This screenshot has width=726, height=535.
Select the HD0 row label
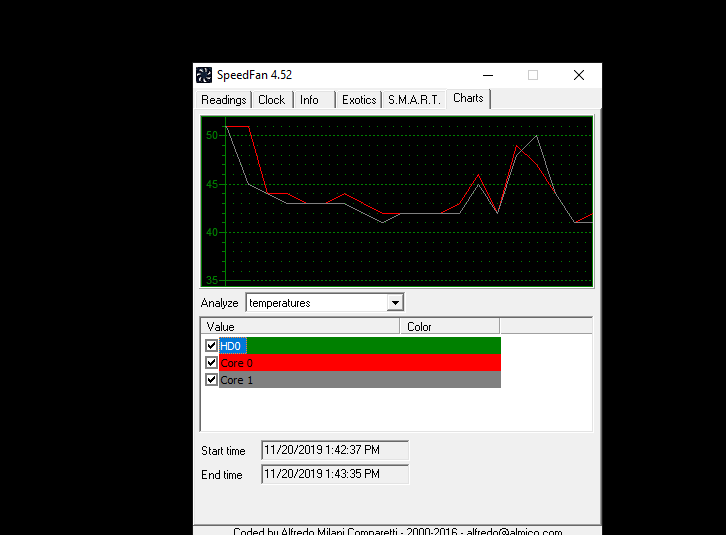[x=232, y=346]
